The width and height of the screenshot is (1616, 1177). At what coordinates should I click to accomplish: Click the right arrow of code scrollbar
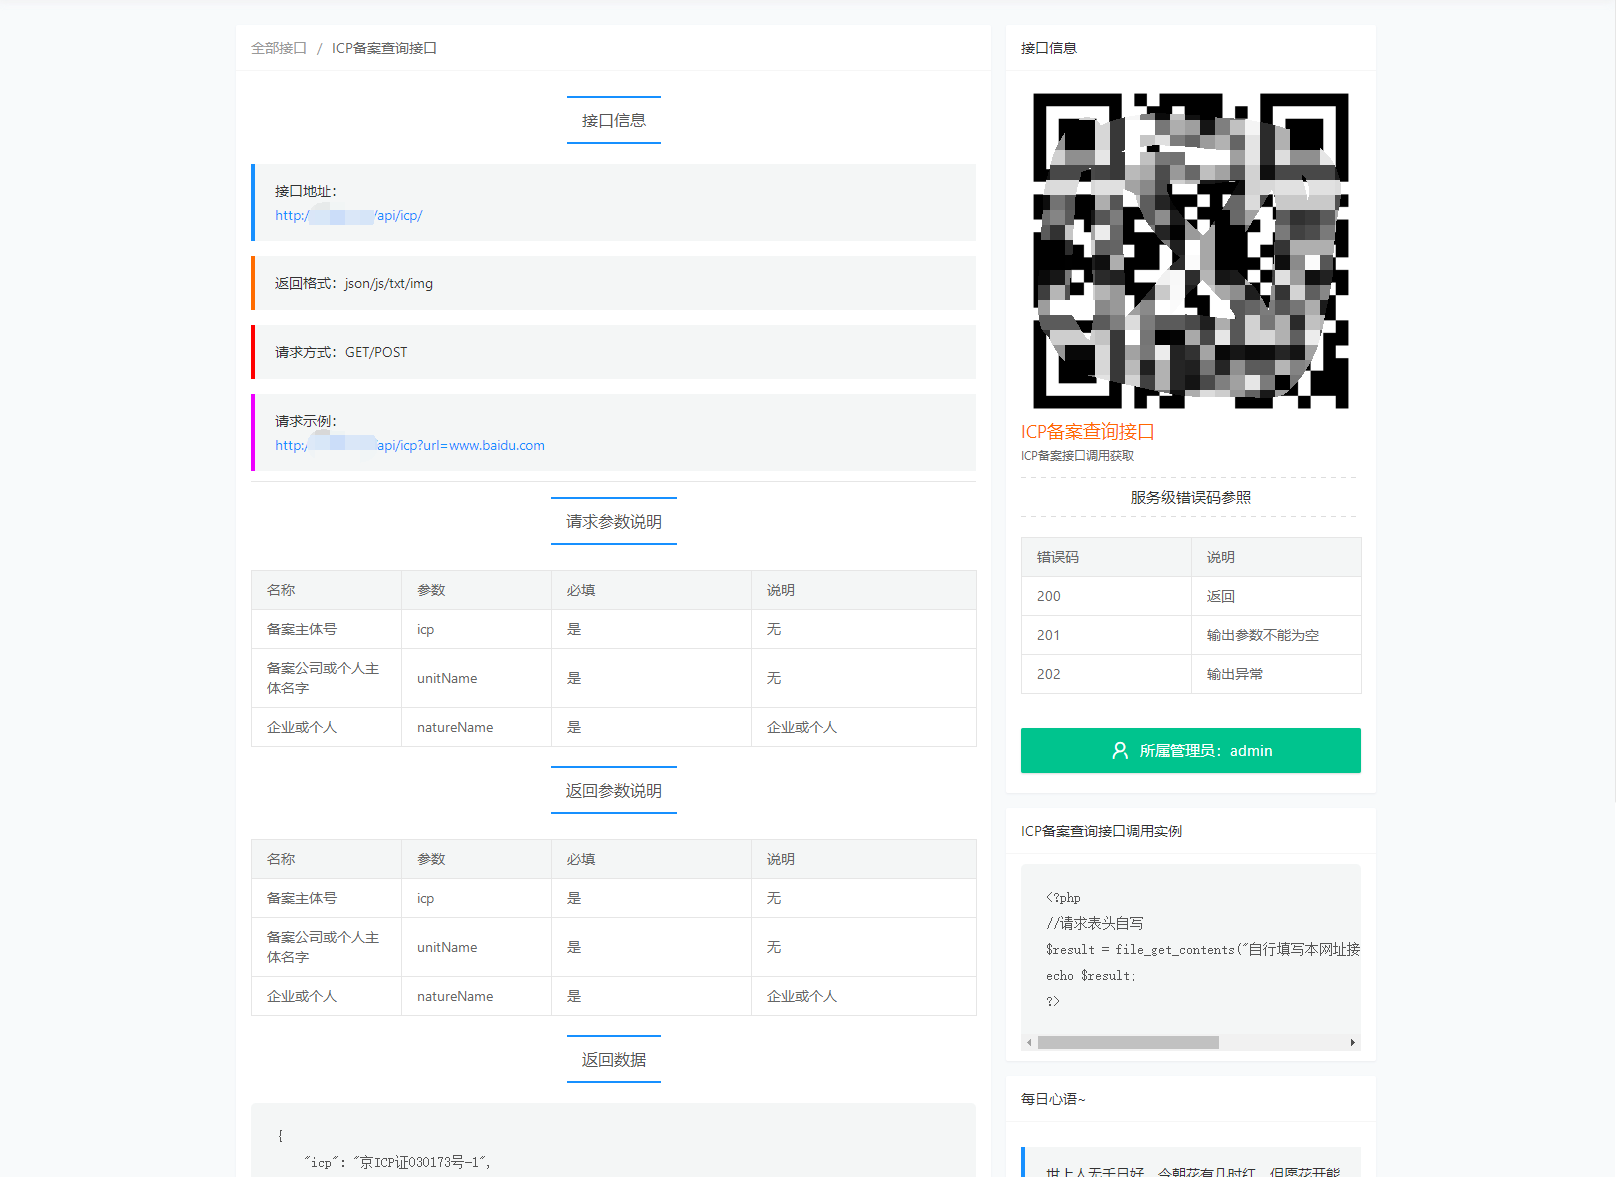click(x=1352, y=1042)
